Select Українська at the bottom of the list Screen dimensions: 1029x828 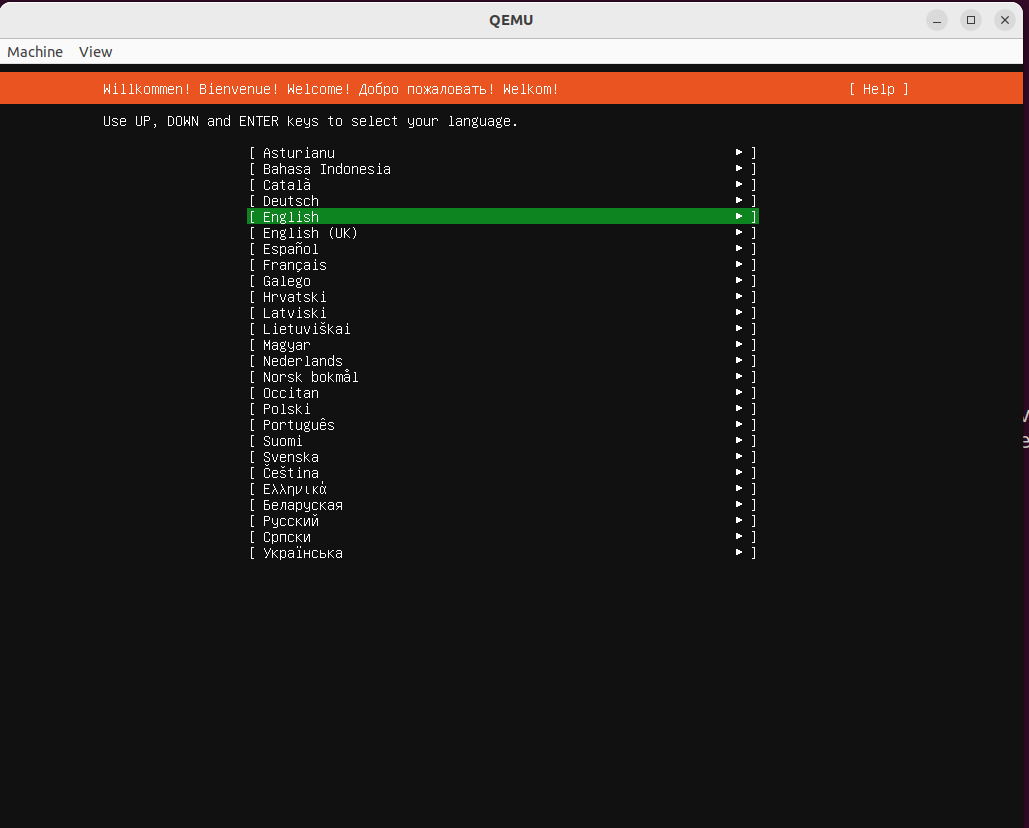[302, 552]
